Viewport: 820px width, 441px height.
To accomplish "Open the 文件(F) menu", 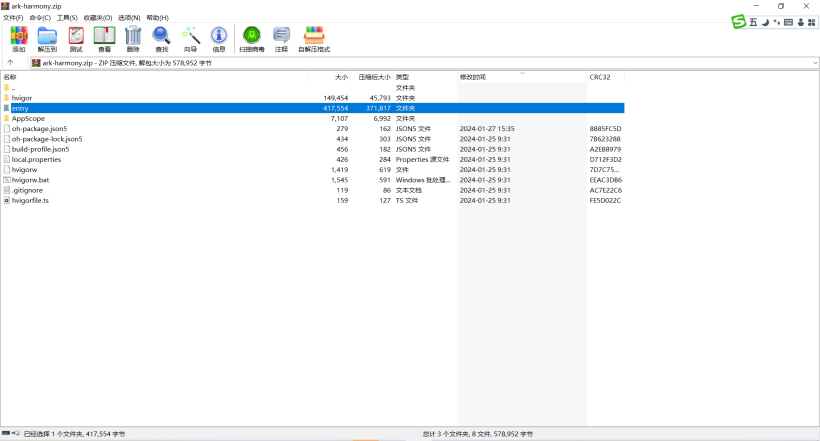I will (x=13, y=18).
